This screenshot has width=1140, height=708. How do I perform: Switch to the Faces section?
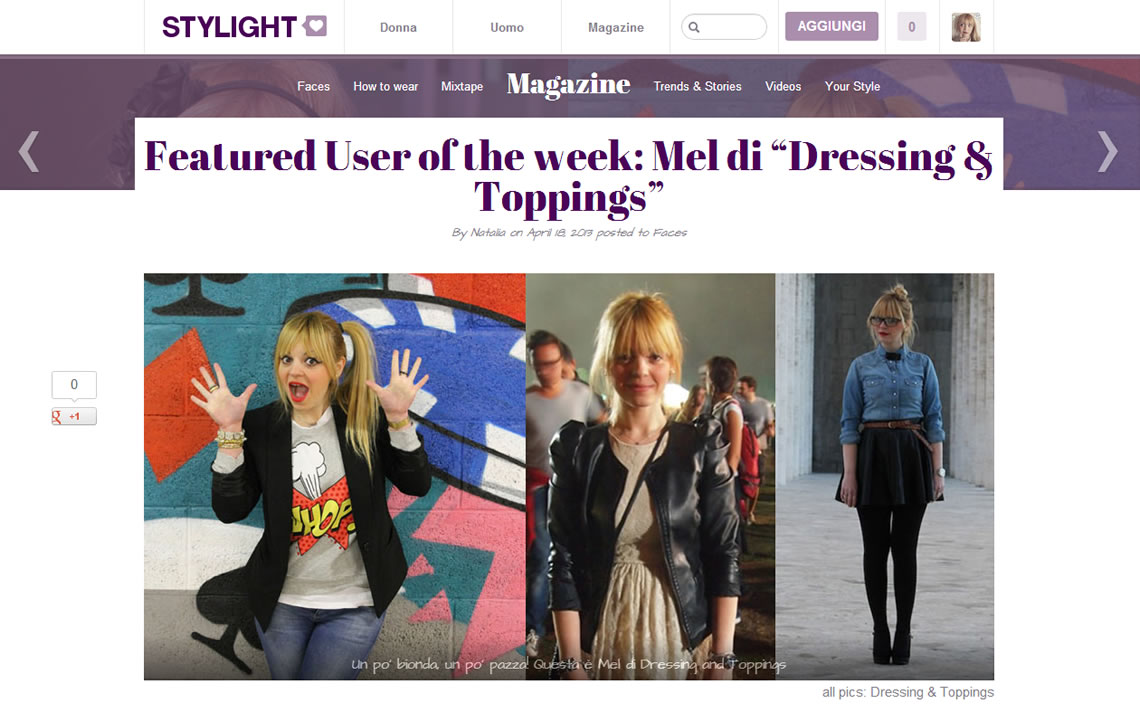coord(313,87)
